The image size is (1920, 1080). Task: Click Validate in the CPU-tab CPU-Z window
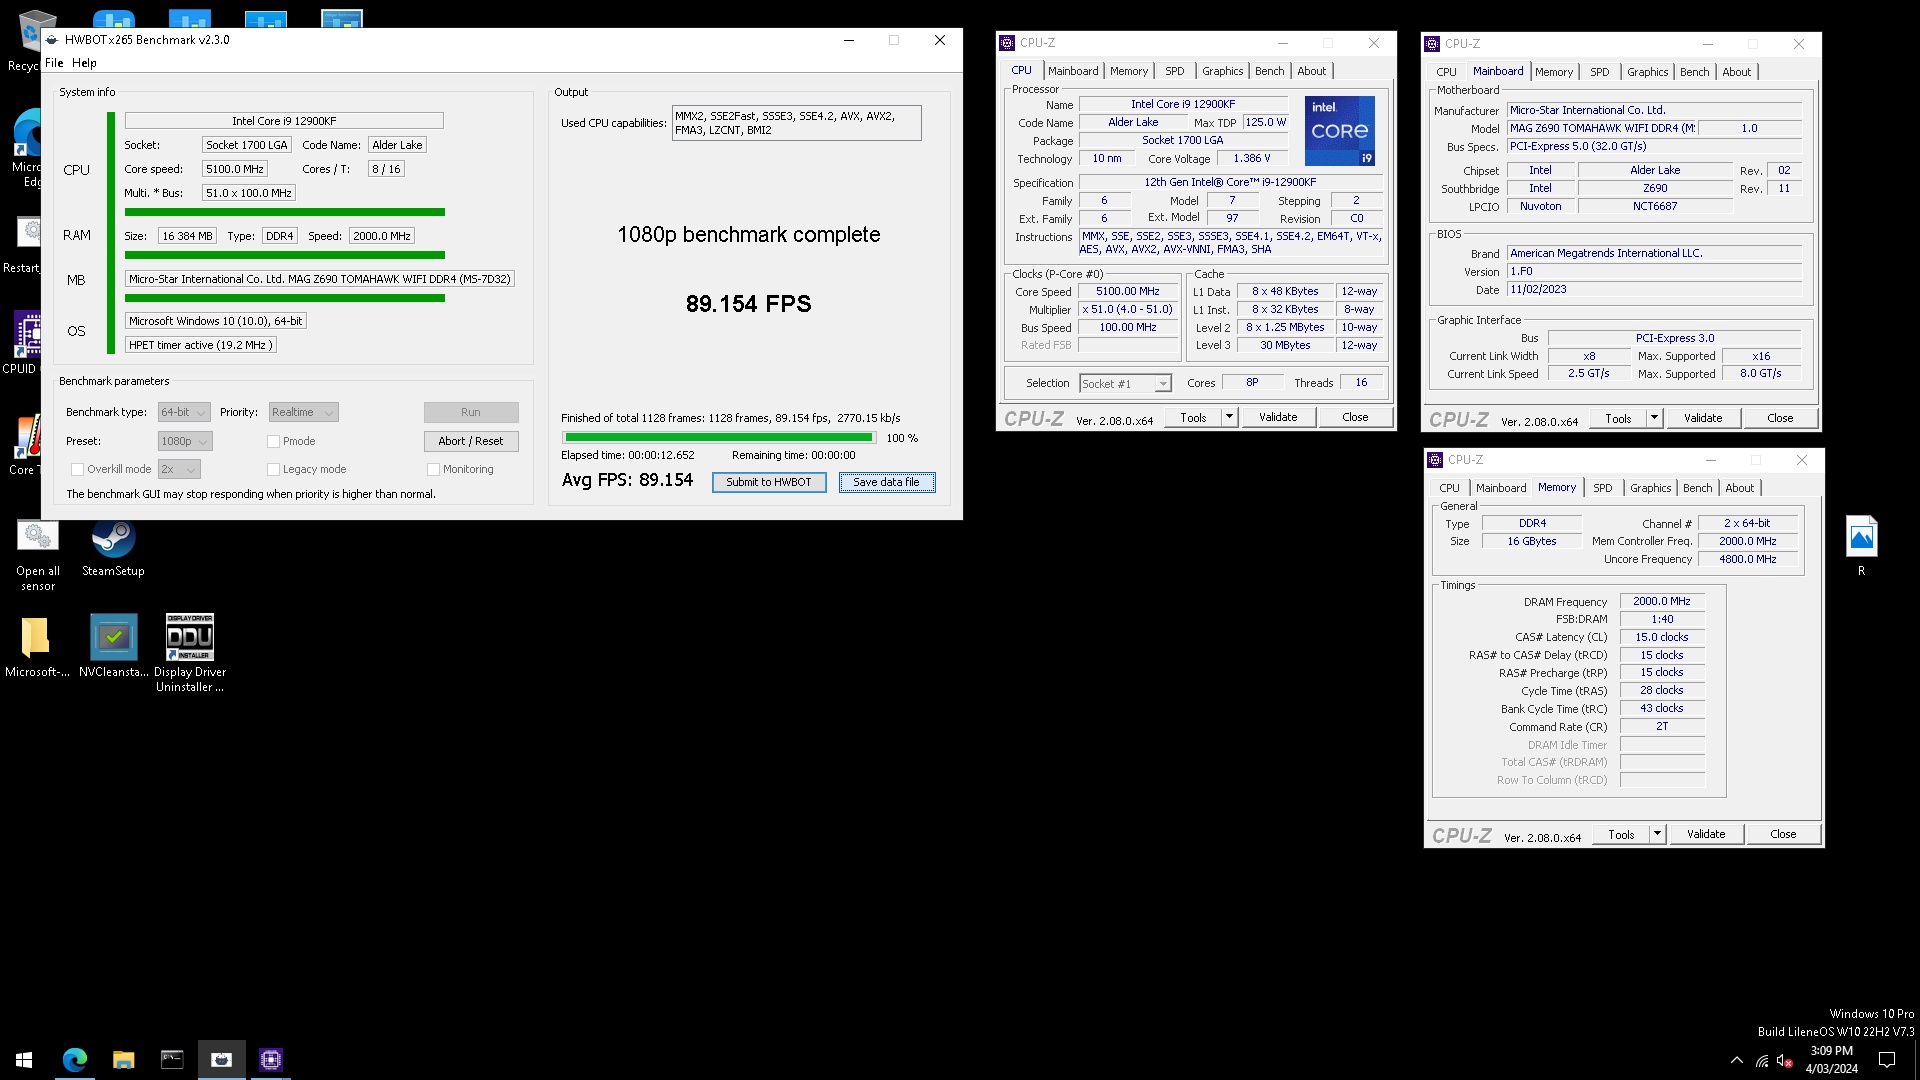[x=1278, y=417]
